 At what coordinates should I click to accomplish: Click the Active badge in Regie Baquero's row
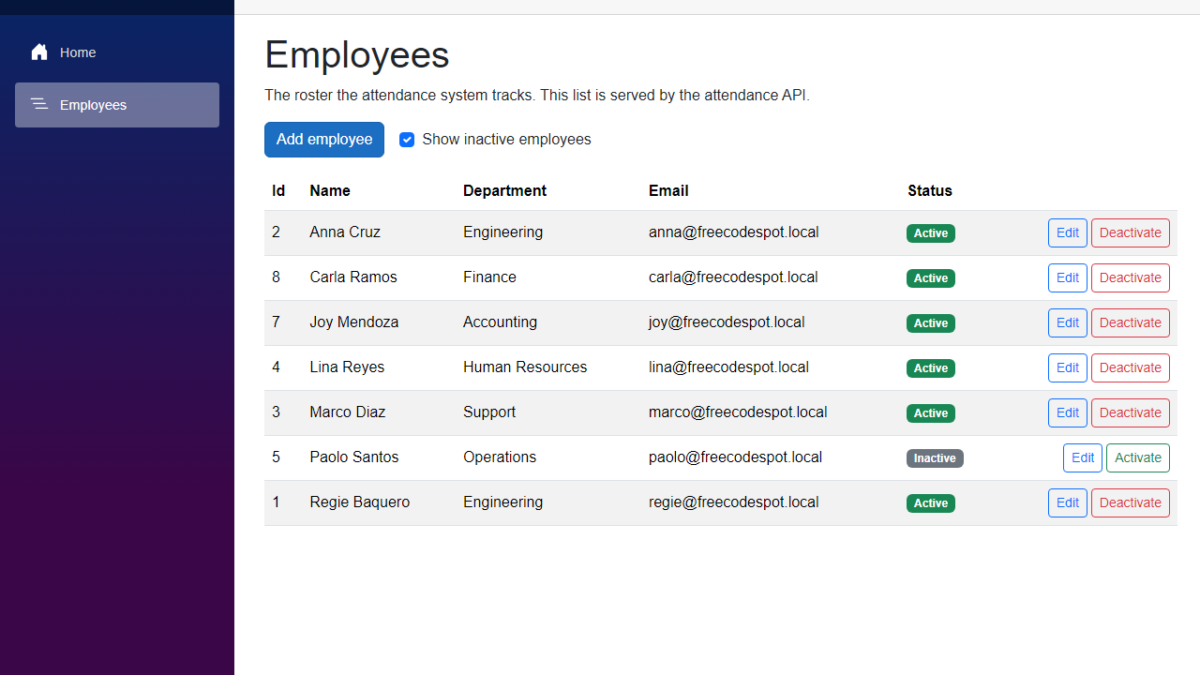931,503
